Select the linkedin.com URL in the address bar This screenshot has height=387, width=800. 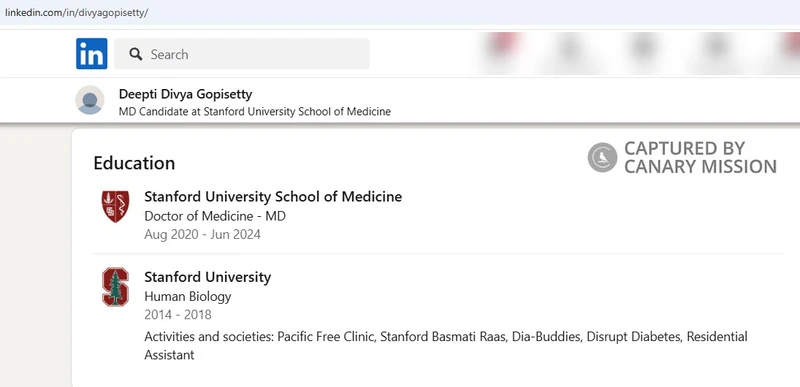point(77,13)
